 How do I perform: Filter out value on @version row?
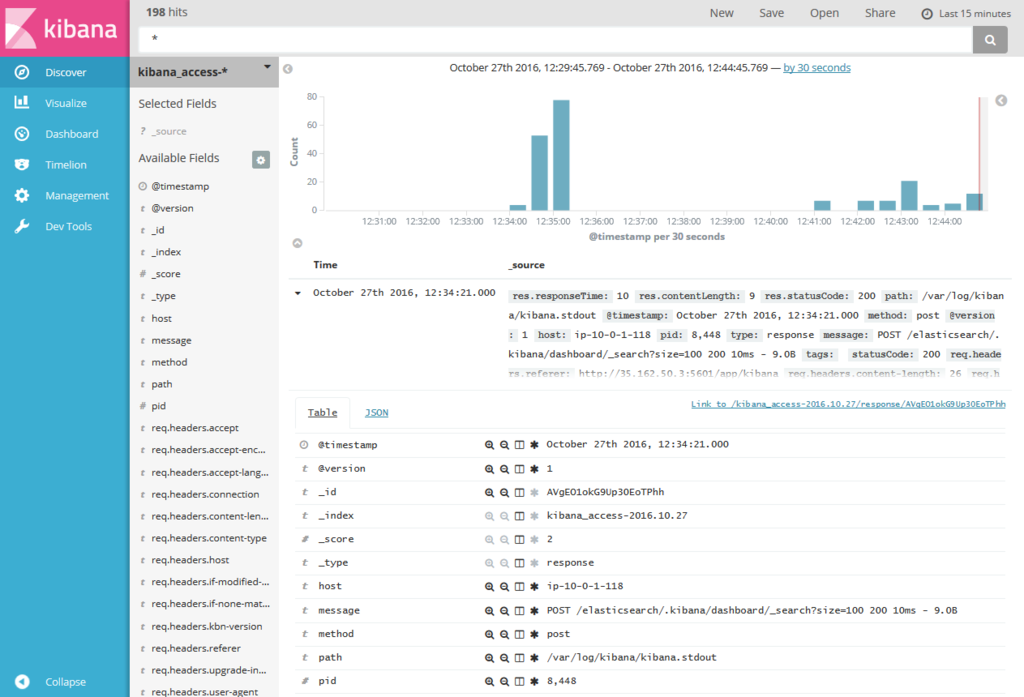click(x=504, y=469)
